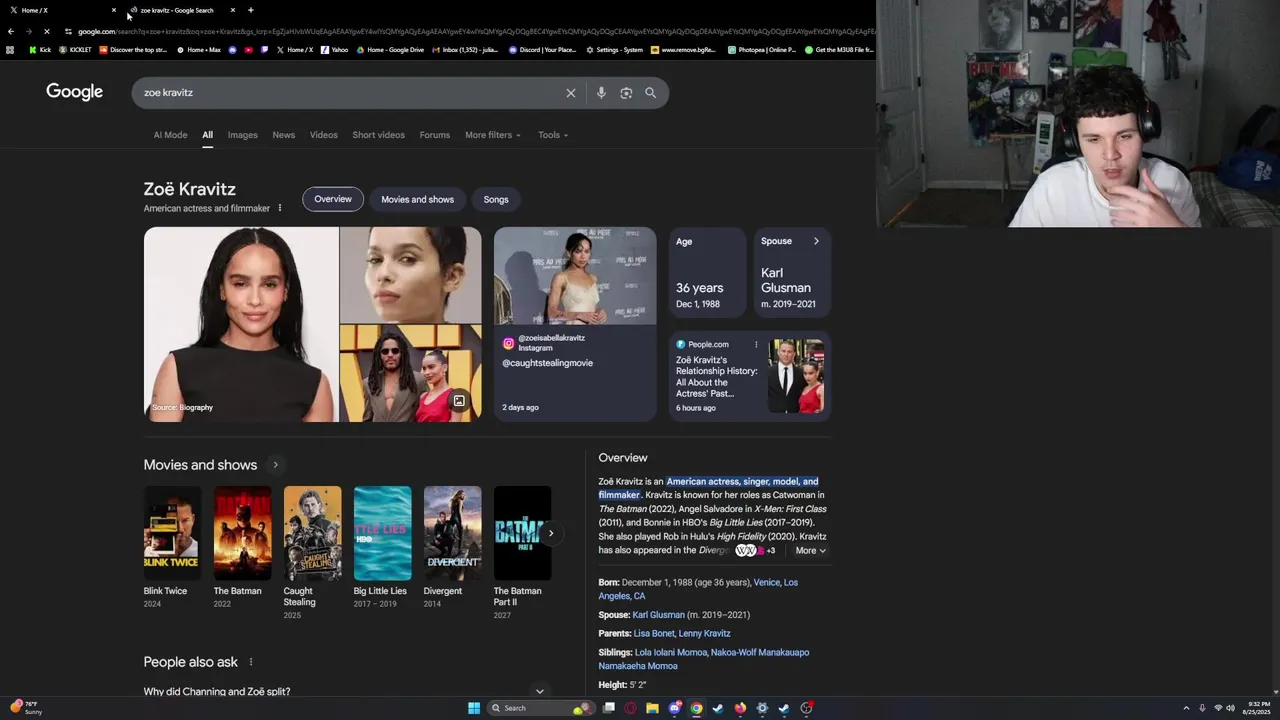Select the Overview chip

333,199
